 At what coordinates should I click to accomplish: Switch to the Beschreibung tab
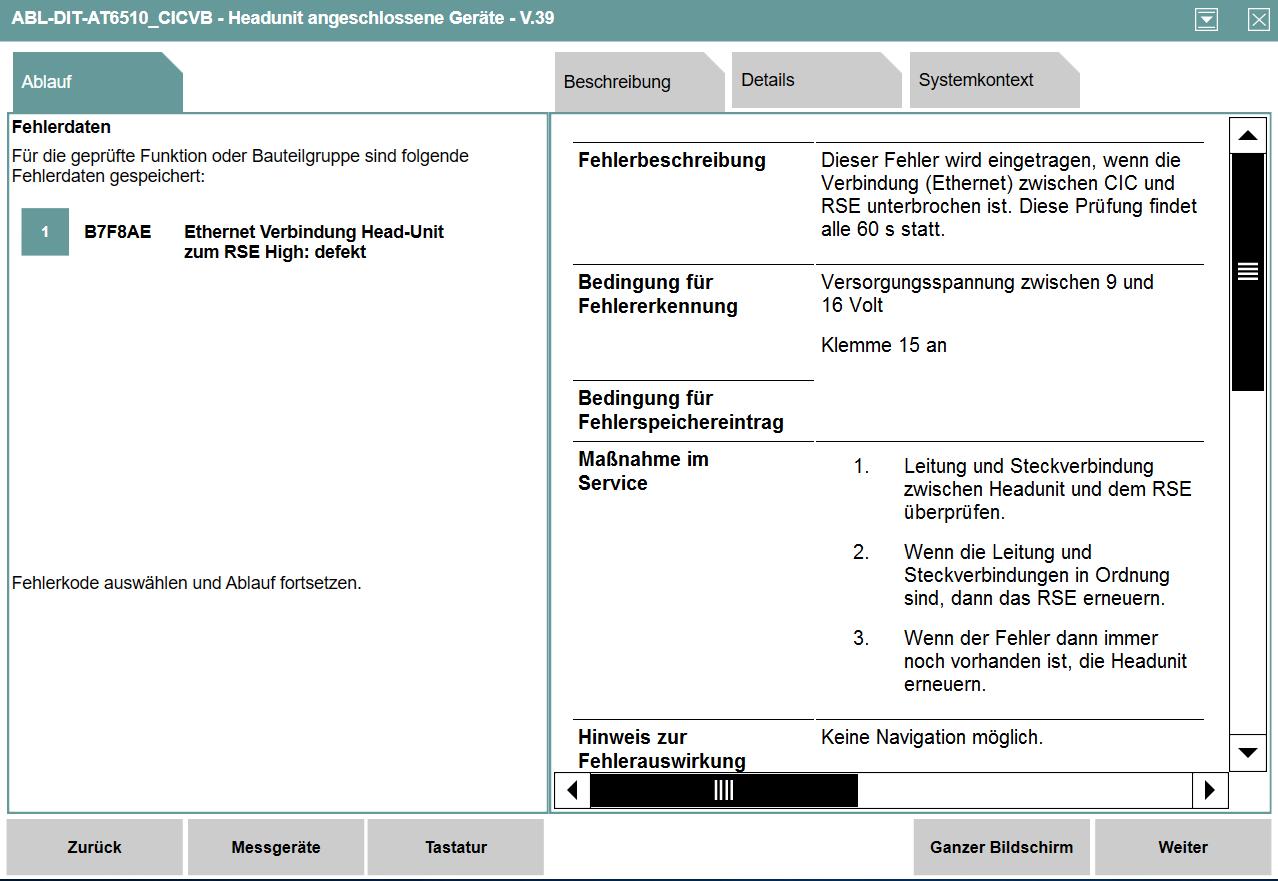(x=639, y=82)
